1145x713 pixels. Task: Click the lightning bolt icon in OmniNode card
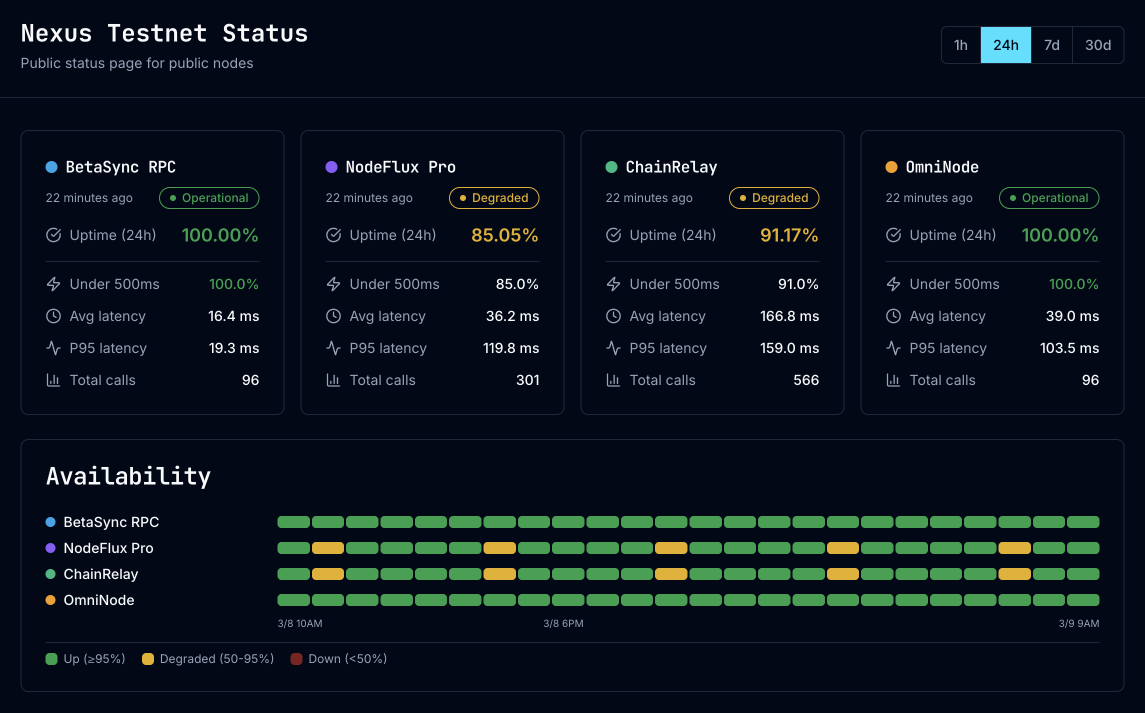893,284
